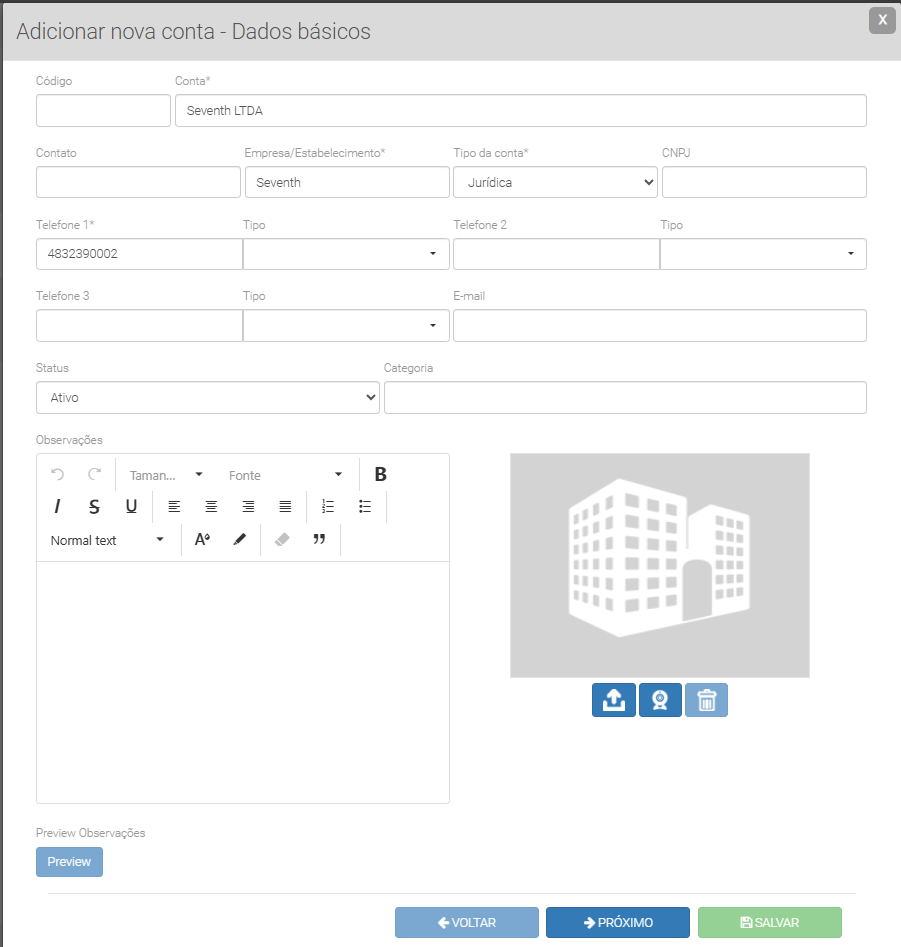This screenshot has height=947, width=901.
Task: Toggle underline formatting
Action: (x=131, y=507)
